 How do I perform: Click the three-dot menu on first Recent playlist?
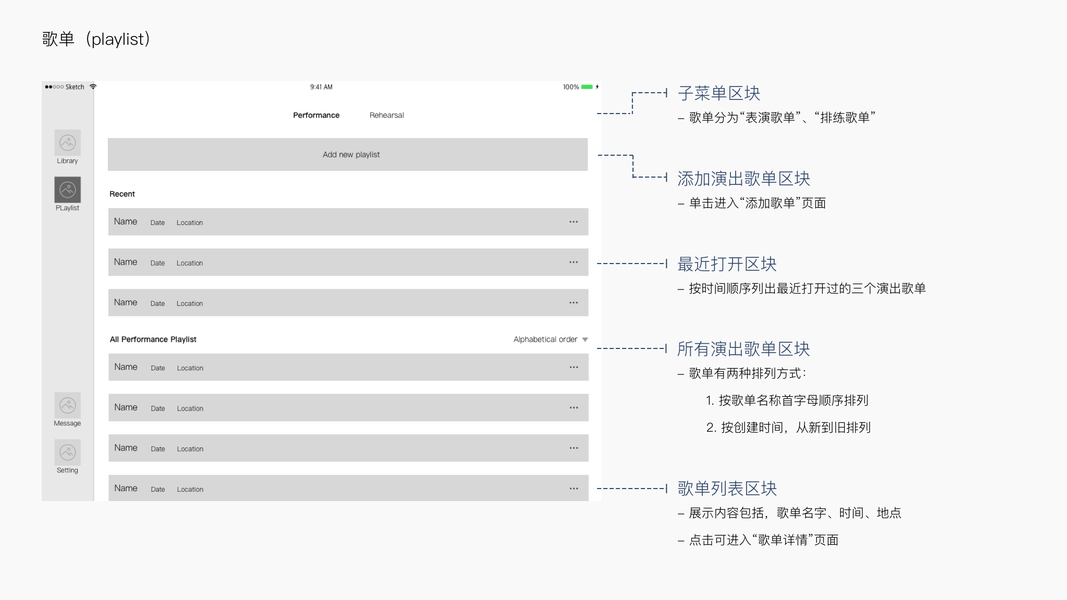coord(574,222)
